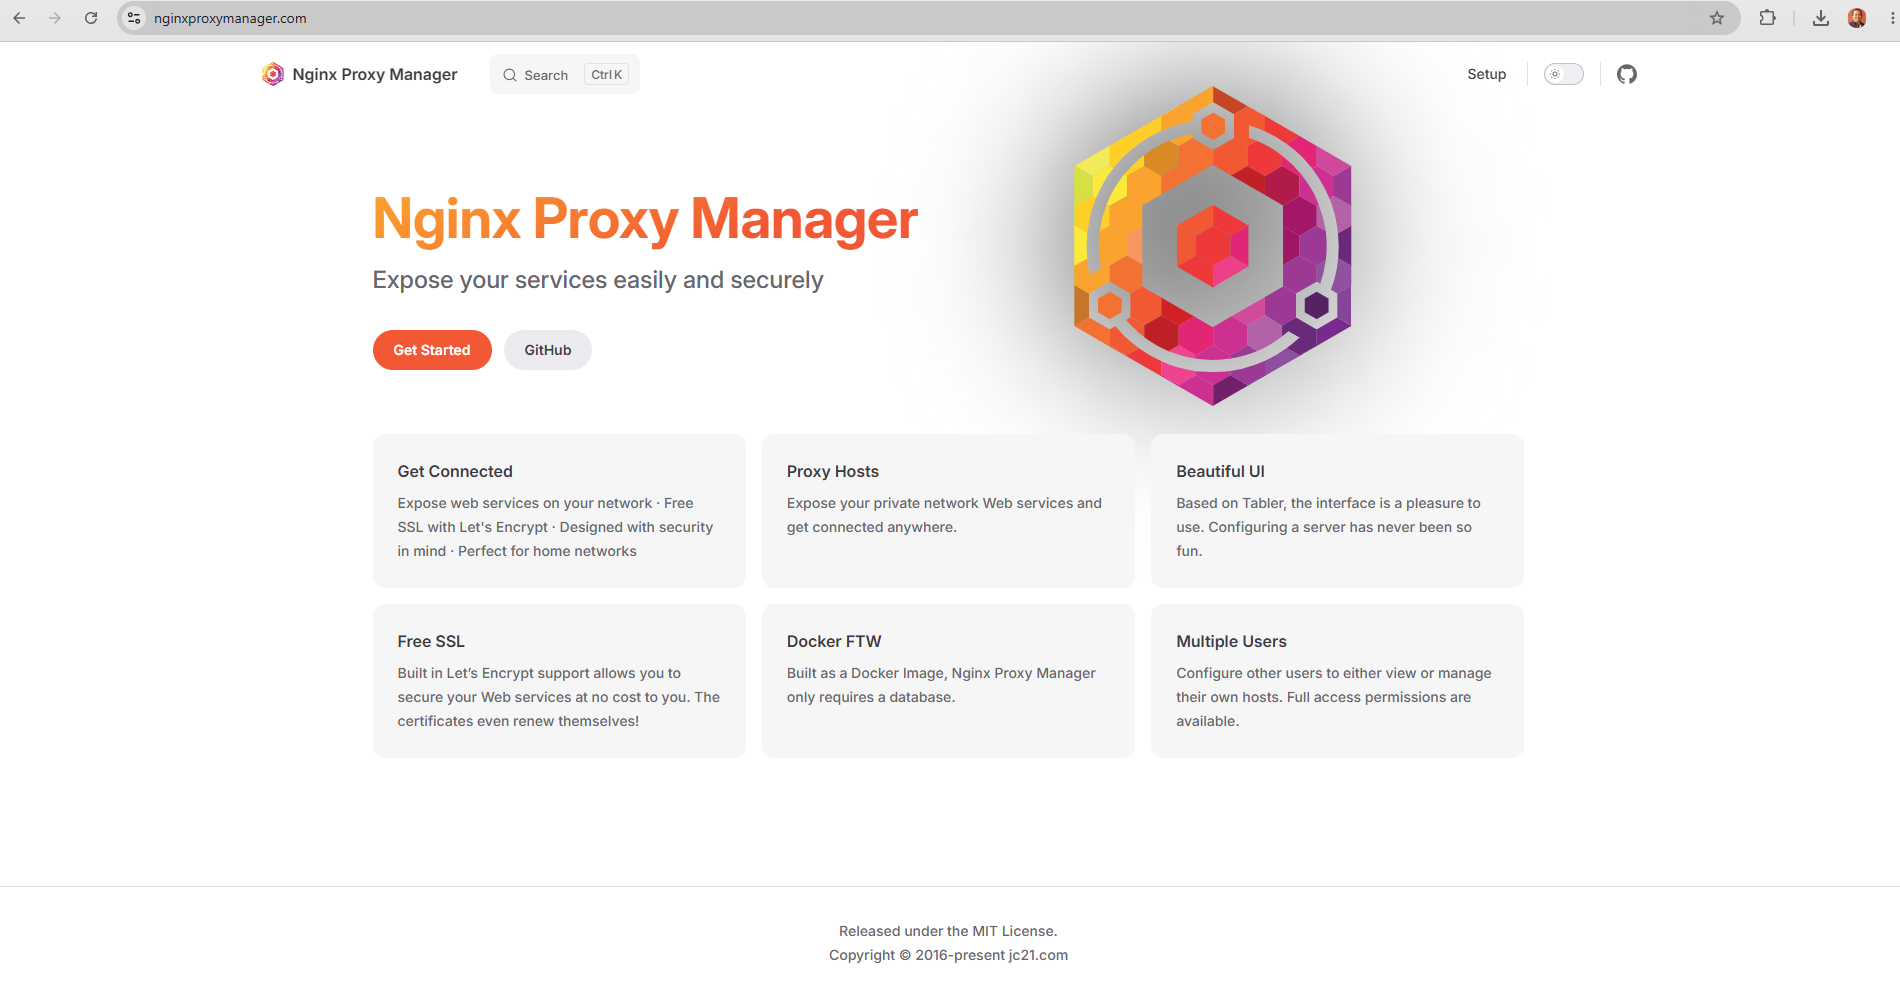Click the large Nginx Proxy Manager heading
Screen dimensions: 1900x983
pyautogui.click(x=645, y=219)
